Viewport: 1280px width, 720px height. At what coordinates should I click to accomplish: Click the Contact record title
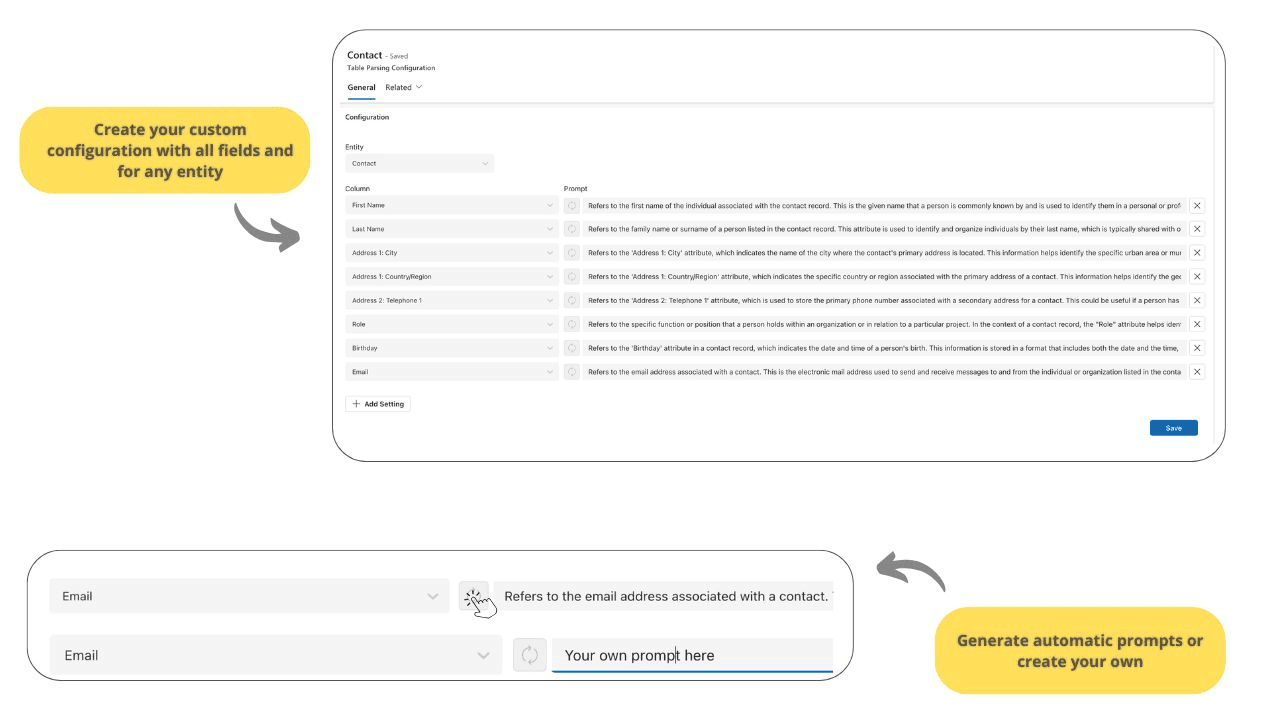[365, 55]
